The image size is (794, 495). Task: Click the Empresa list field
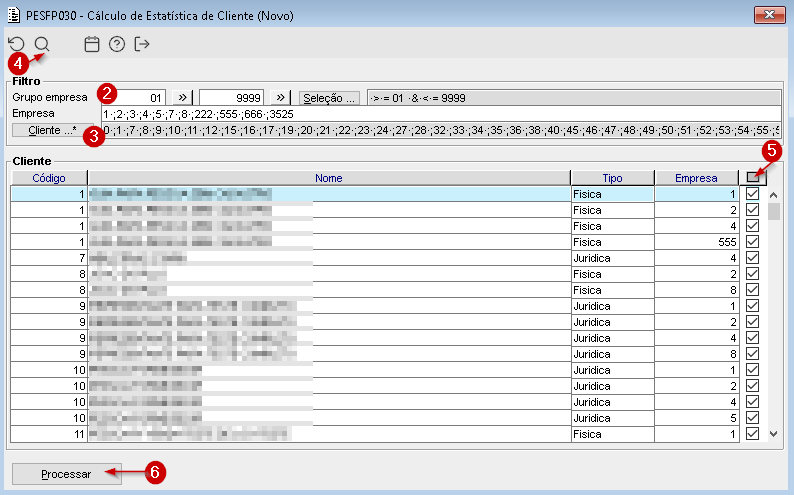click(x=441, y=114)
